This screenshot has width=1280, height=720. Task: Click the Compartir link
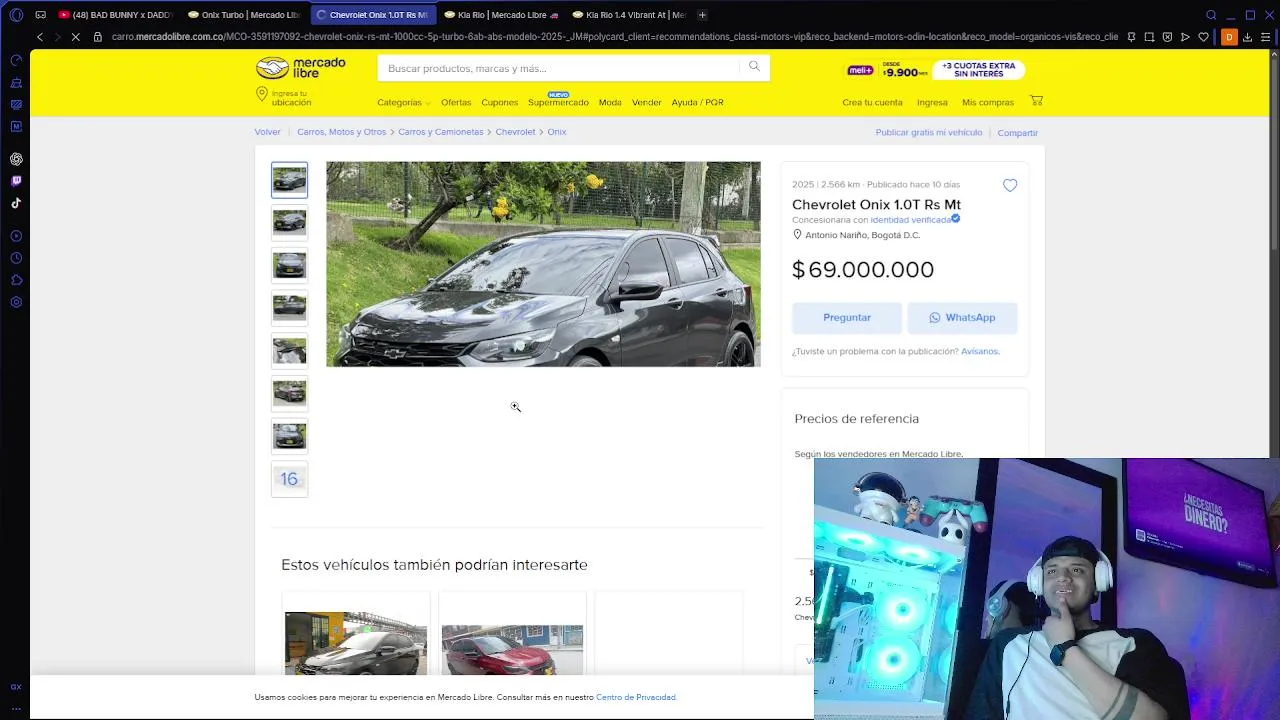click(x=1017, y=133)
